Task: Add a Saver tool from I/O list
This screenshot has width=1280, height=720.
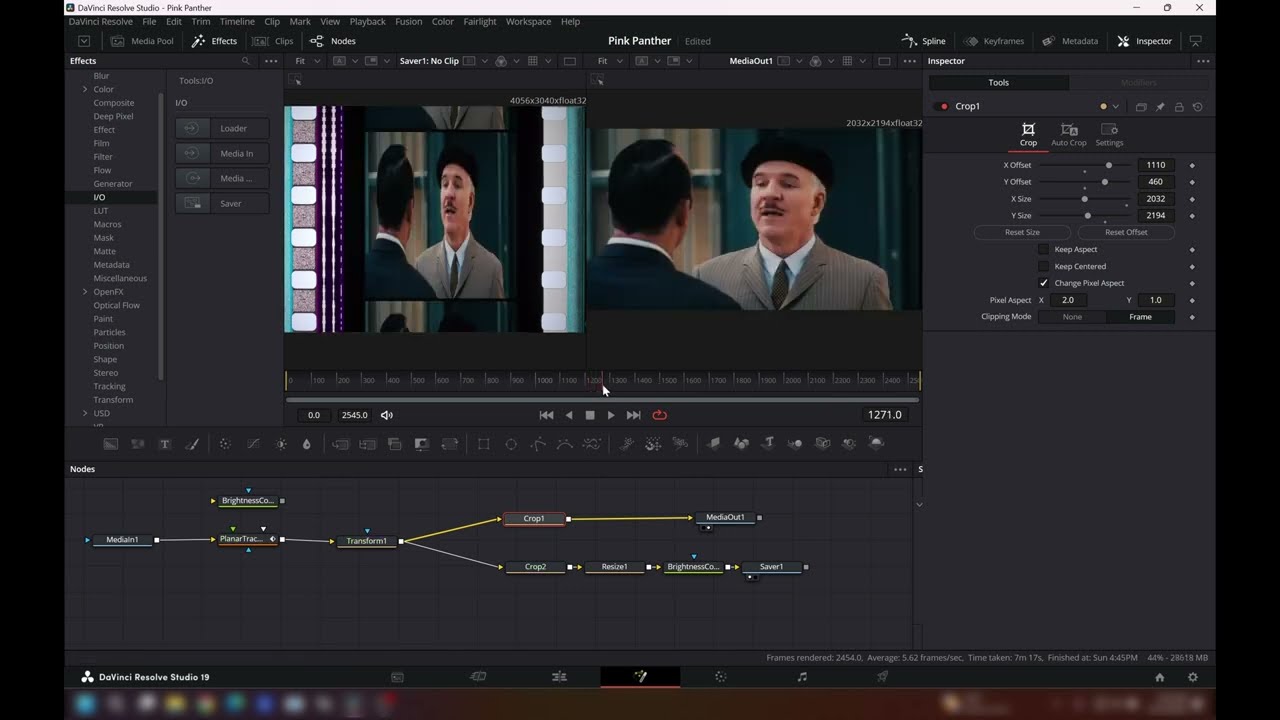Action: pos(222,203)
